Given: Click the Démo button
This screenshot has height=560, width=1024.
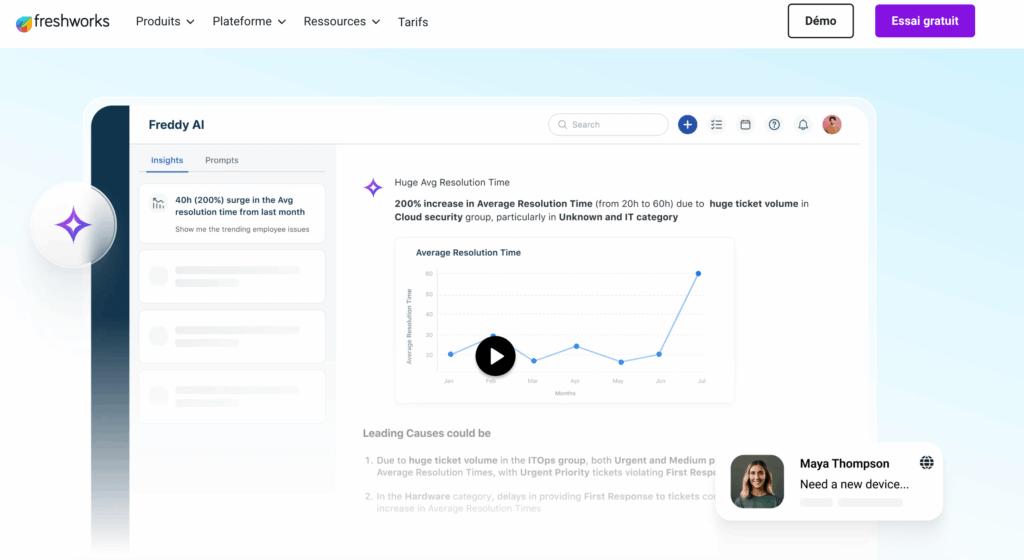Looking at the screenshot, I should pos(820,21).
